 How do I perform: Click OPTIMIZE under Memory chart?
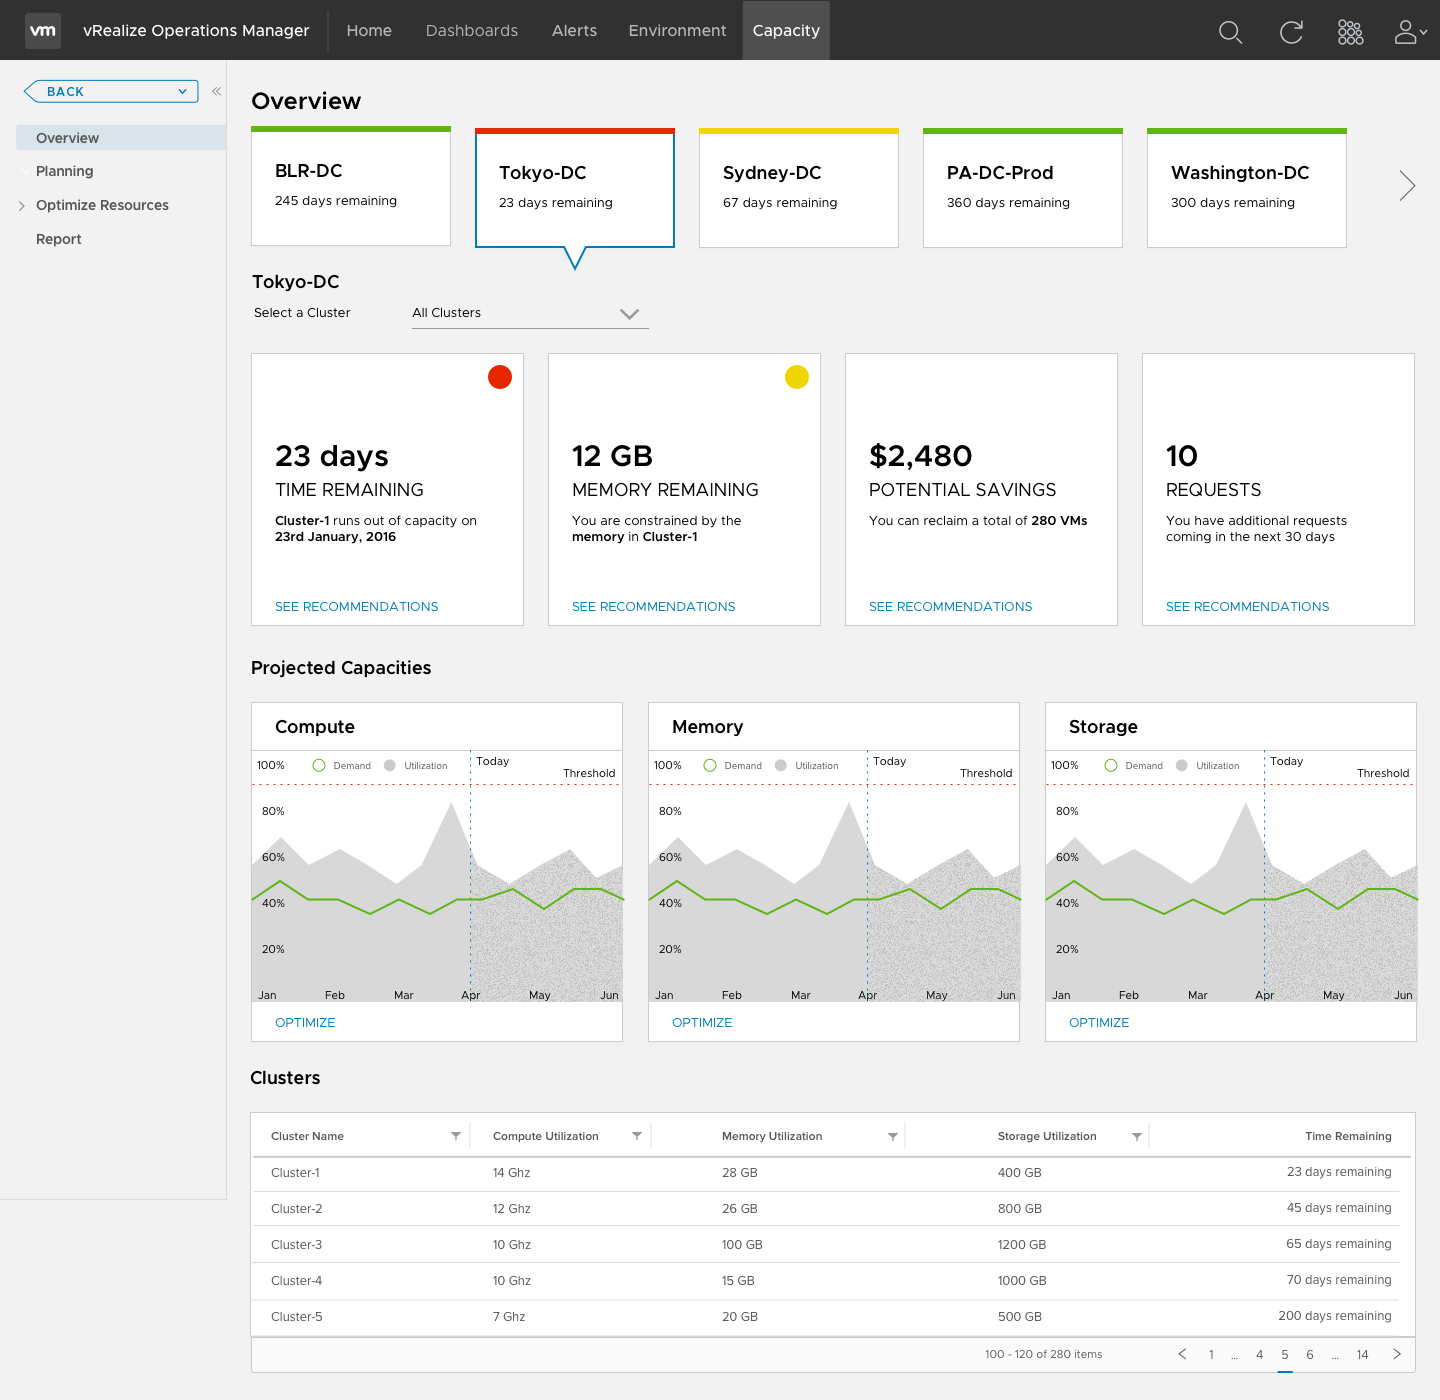tap(702, 1023)
